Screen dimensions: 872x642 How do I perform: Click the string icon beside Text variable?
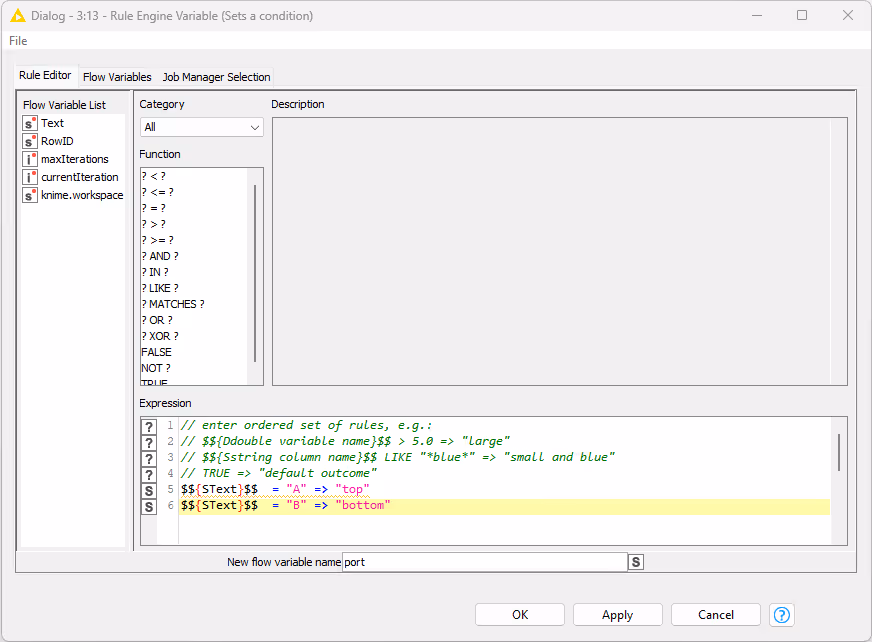coord(30,123)
